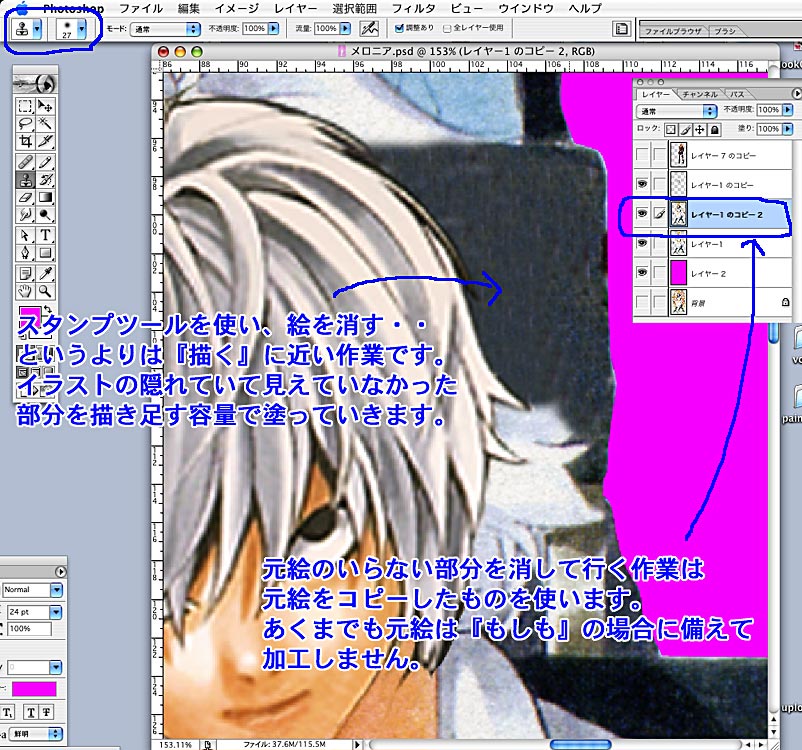Hide the レイヤー 2 layer eye
Image resolution: width=802 pixels, height=750 pixels.
[642, 273]
